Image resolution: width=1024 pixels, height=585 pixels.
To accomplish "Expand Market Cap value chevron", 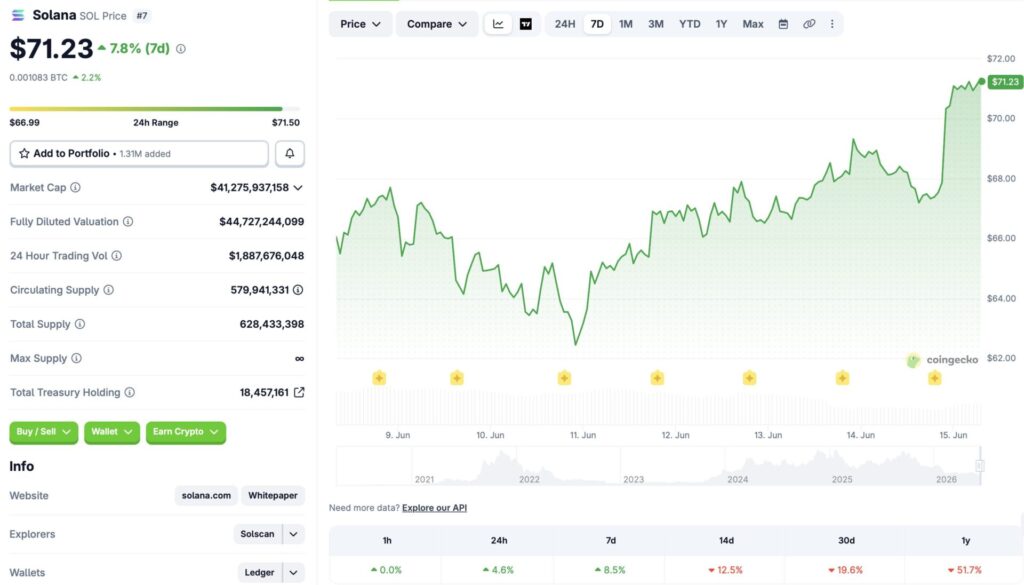I will click(298, 188).
